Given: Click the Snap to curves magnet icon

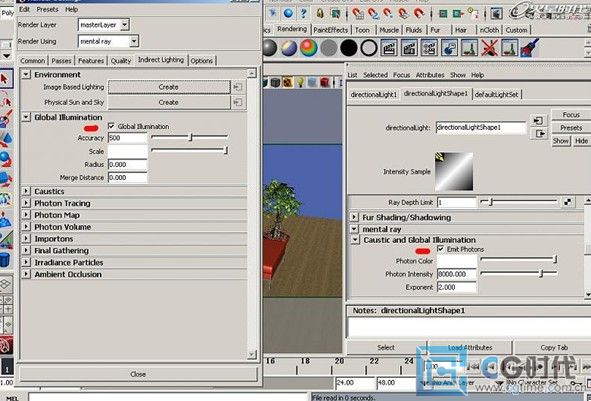Looking at the screenshot, I should [373, 13].
